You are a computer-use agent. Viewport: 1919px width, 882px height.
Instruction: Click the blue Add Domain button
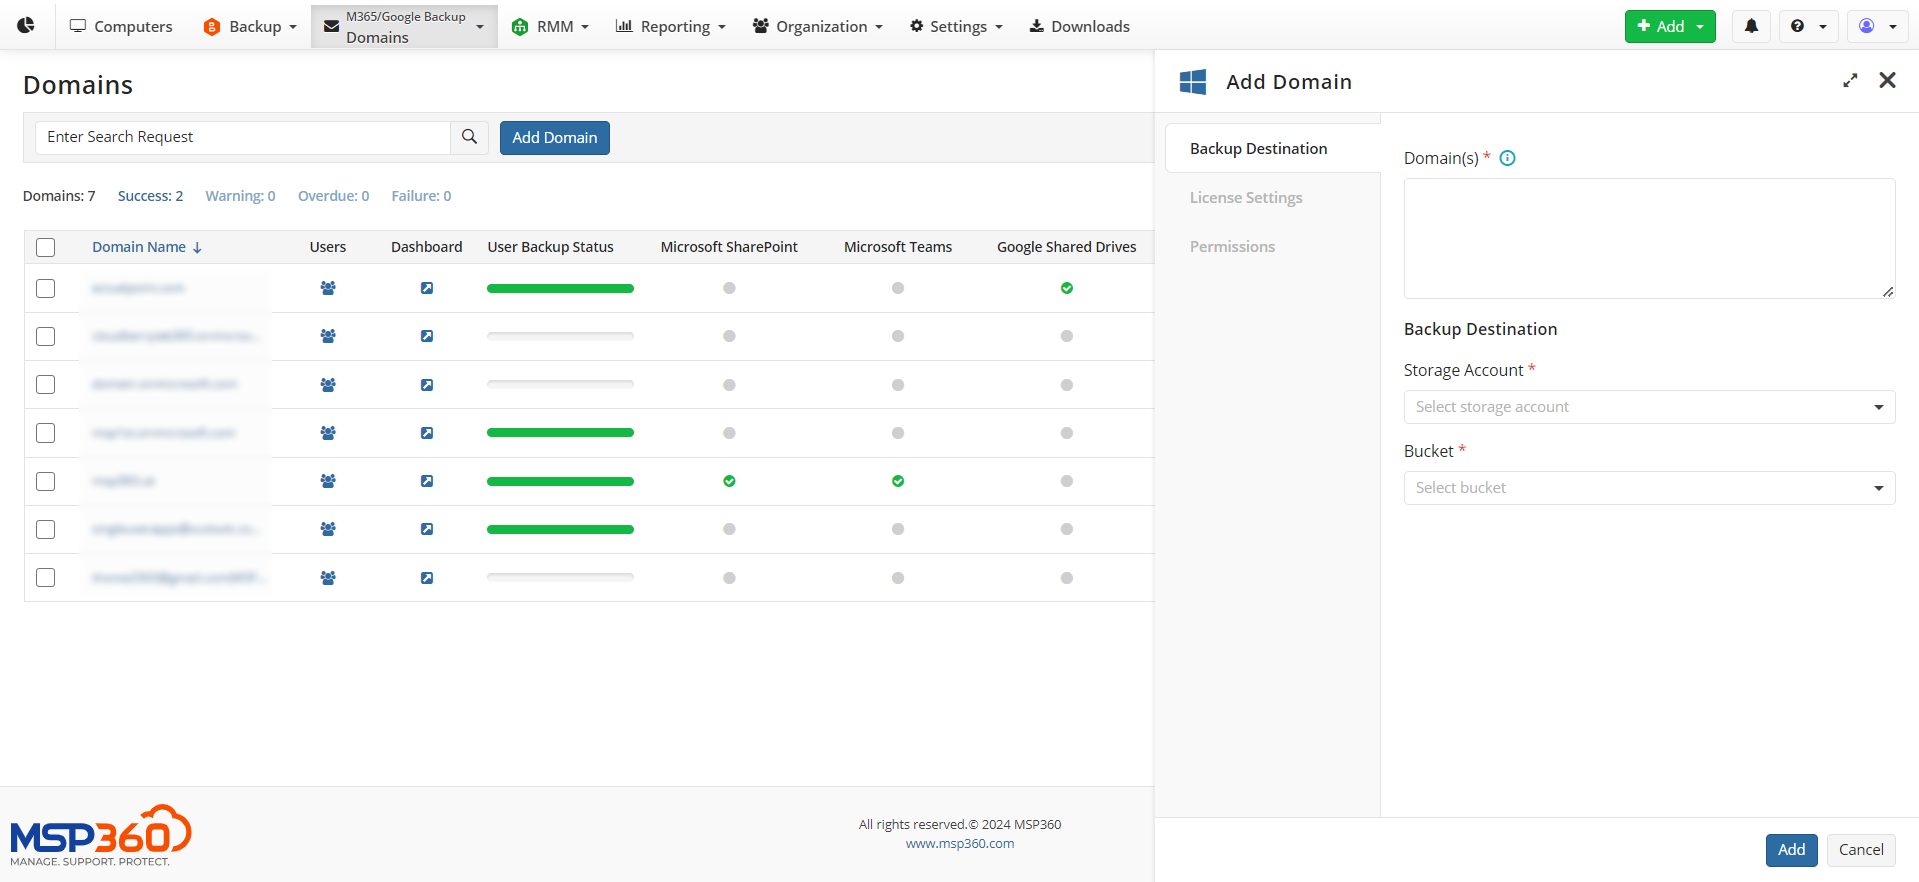554,138
